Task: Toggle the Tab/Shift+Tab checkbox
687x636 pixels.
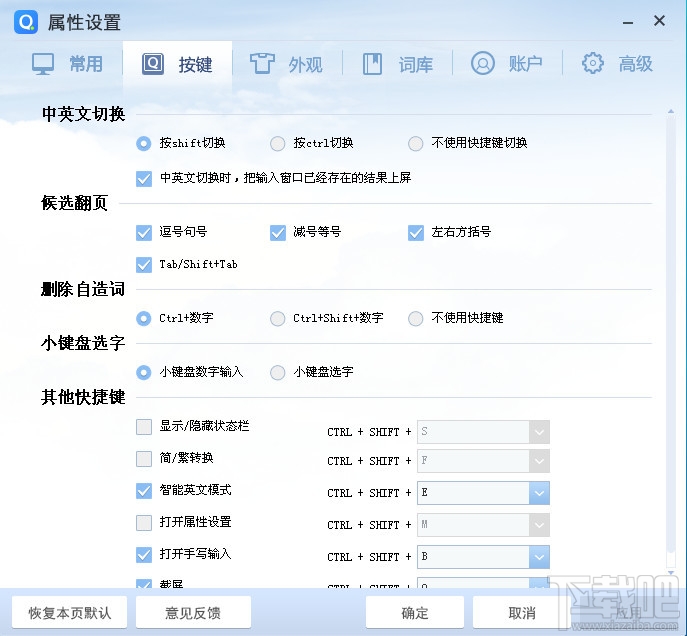Action: pyautogui.click(x=144, y=265)
